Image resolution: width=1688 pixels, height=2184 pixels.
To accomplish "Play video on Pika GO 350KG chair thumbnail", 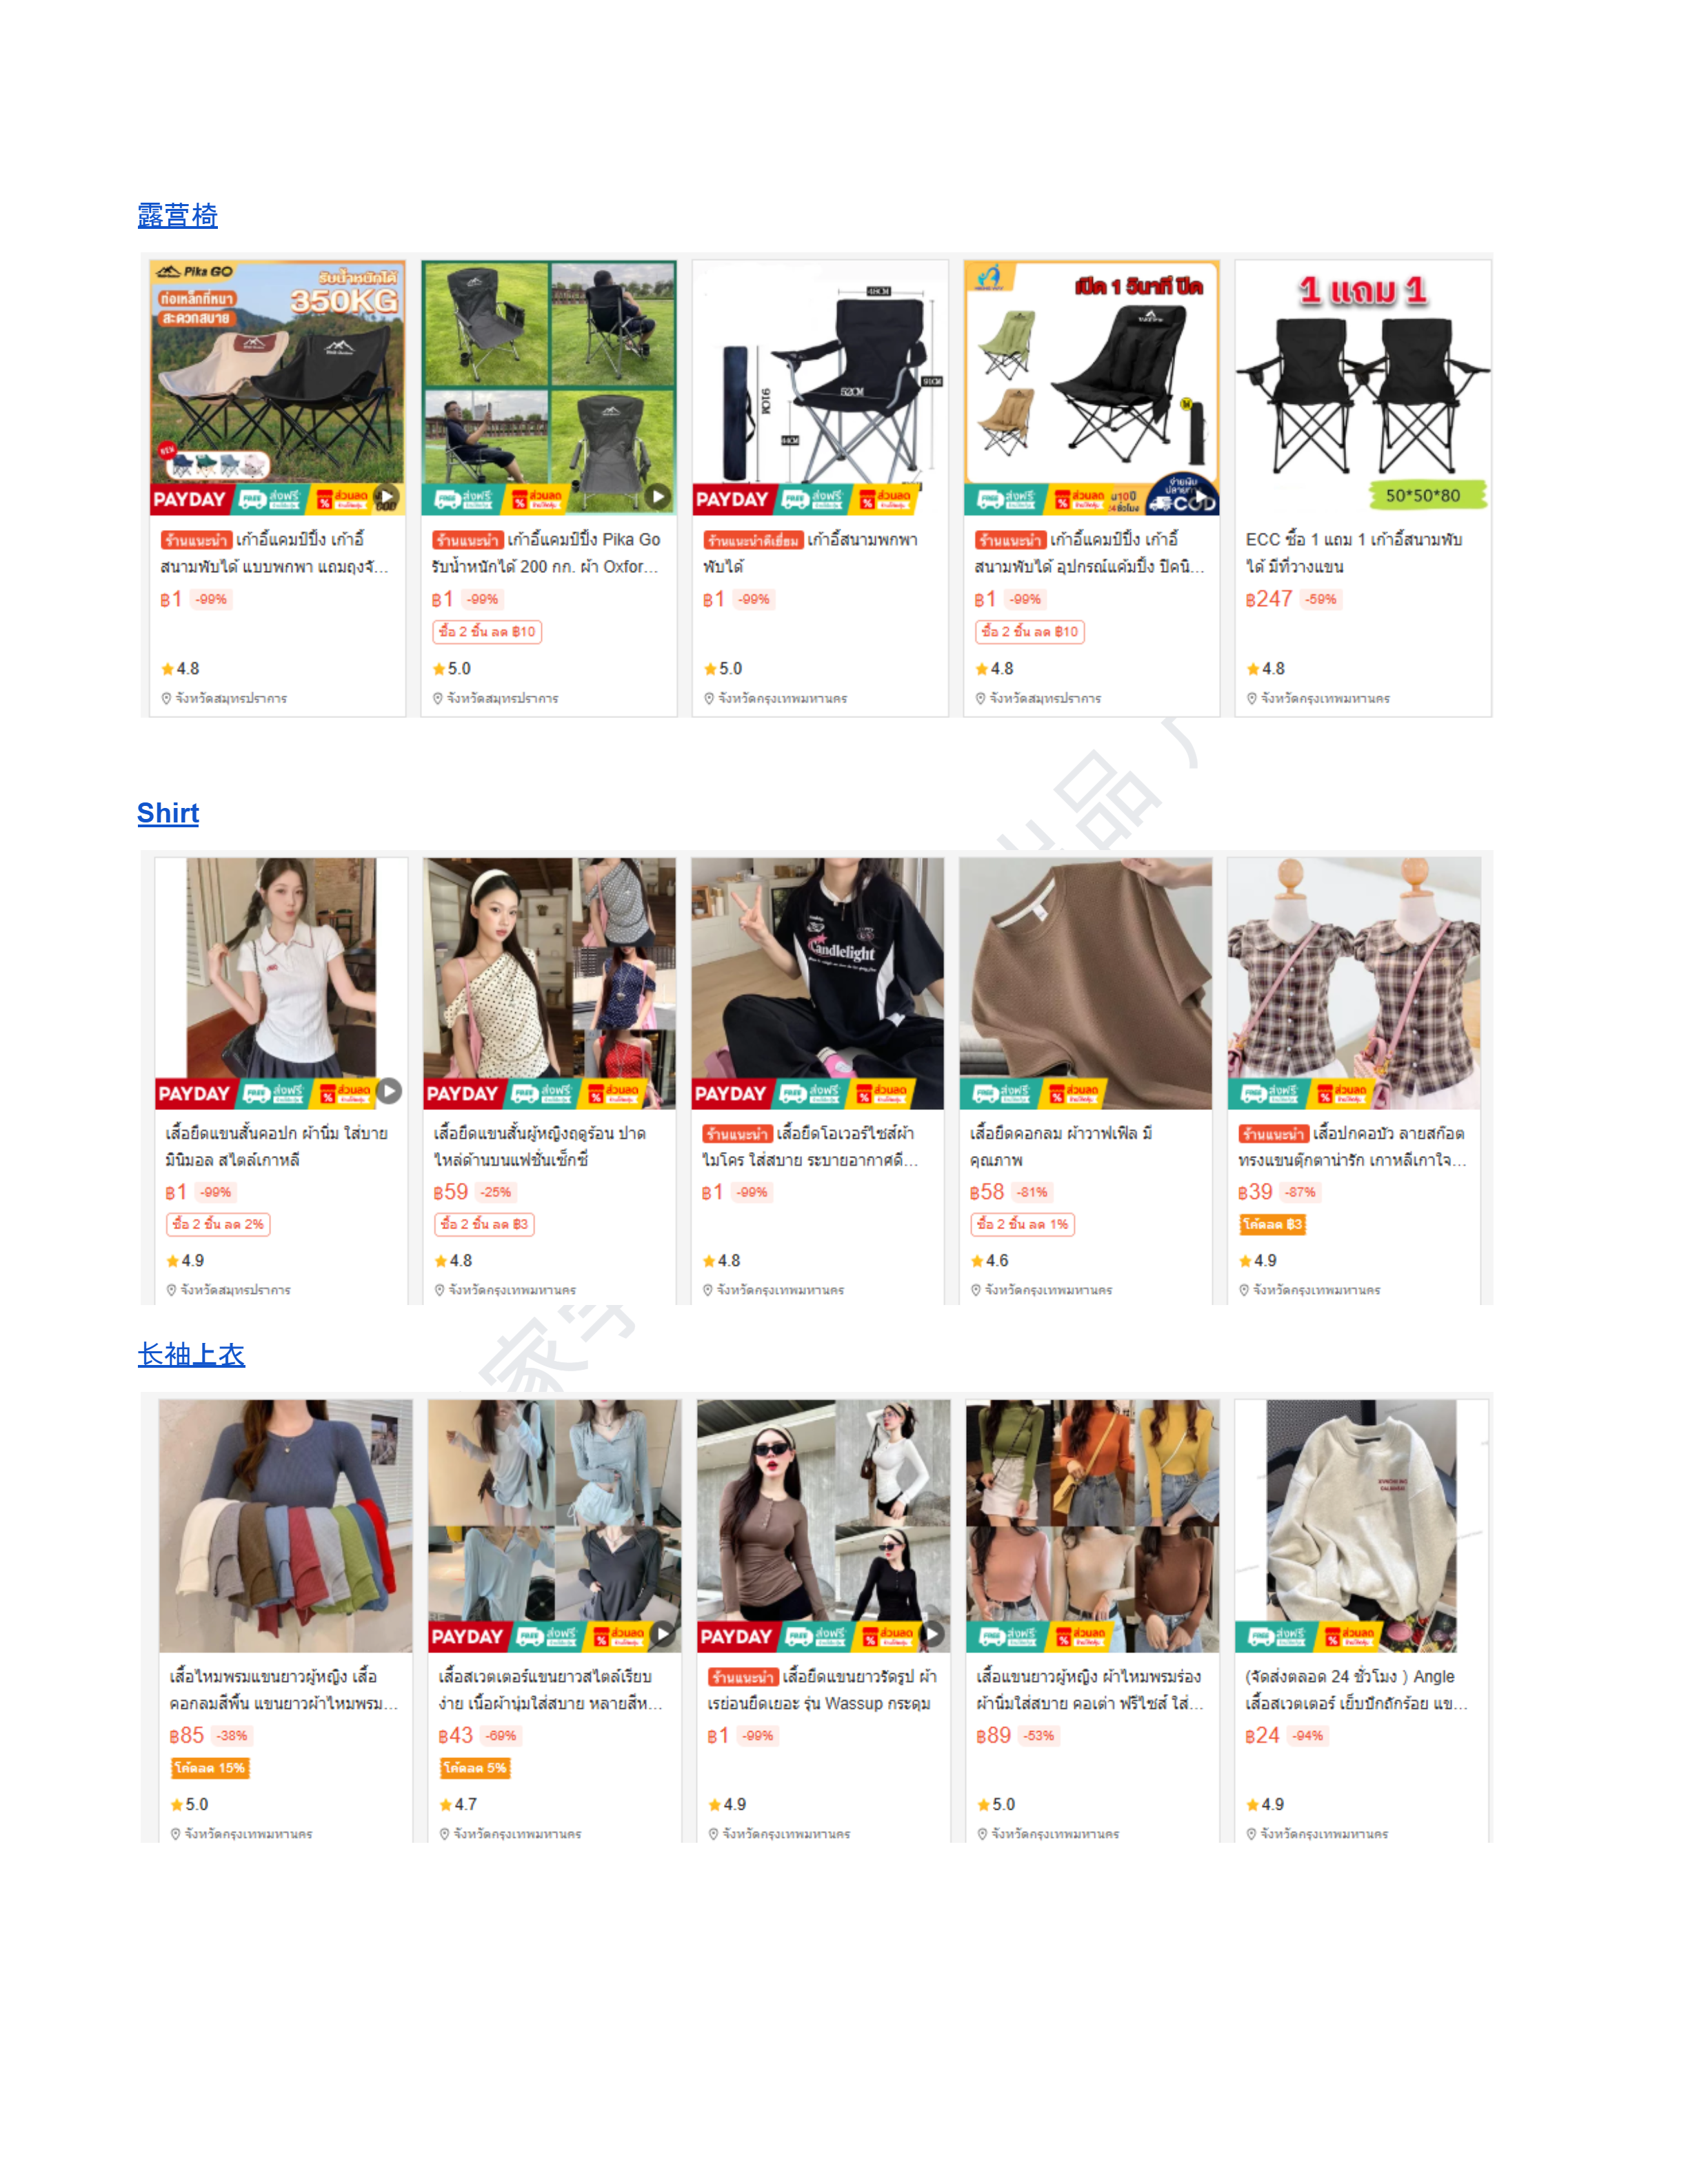I will click(x=387, y=497).
